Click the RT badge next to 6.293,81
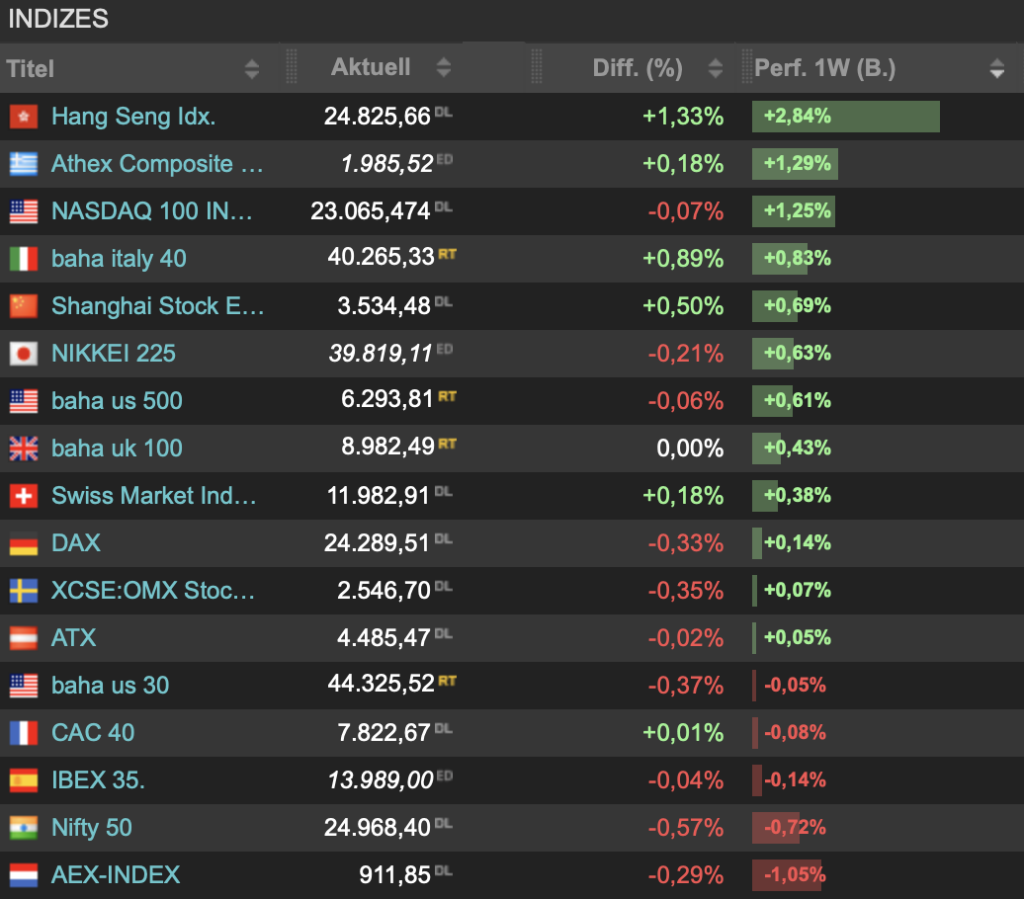 447,396
